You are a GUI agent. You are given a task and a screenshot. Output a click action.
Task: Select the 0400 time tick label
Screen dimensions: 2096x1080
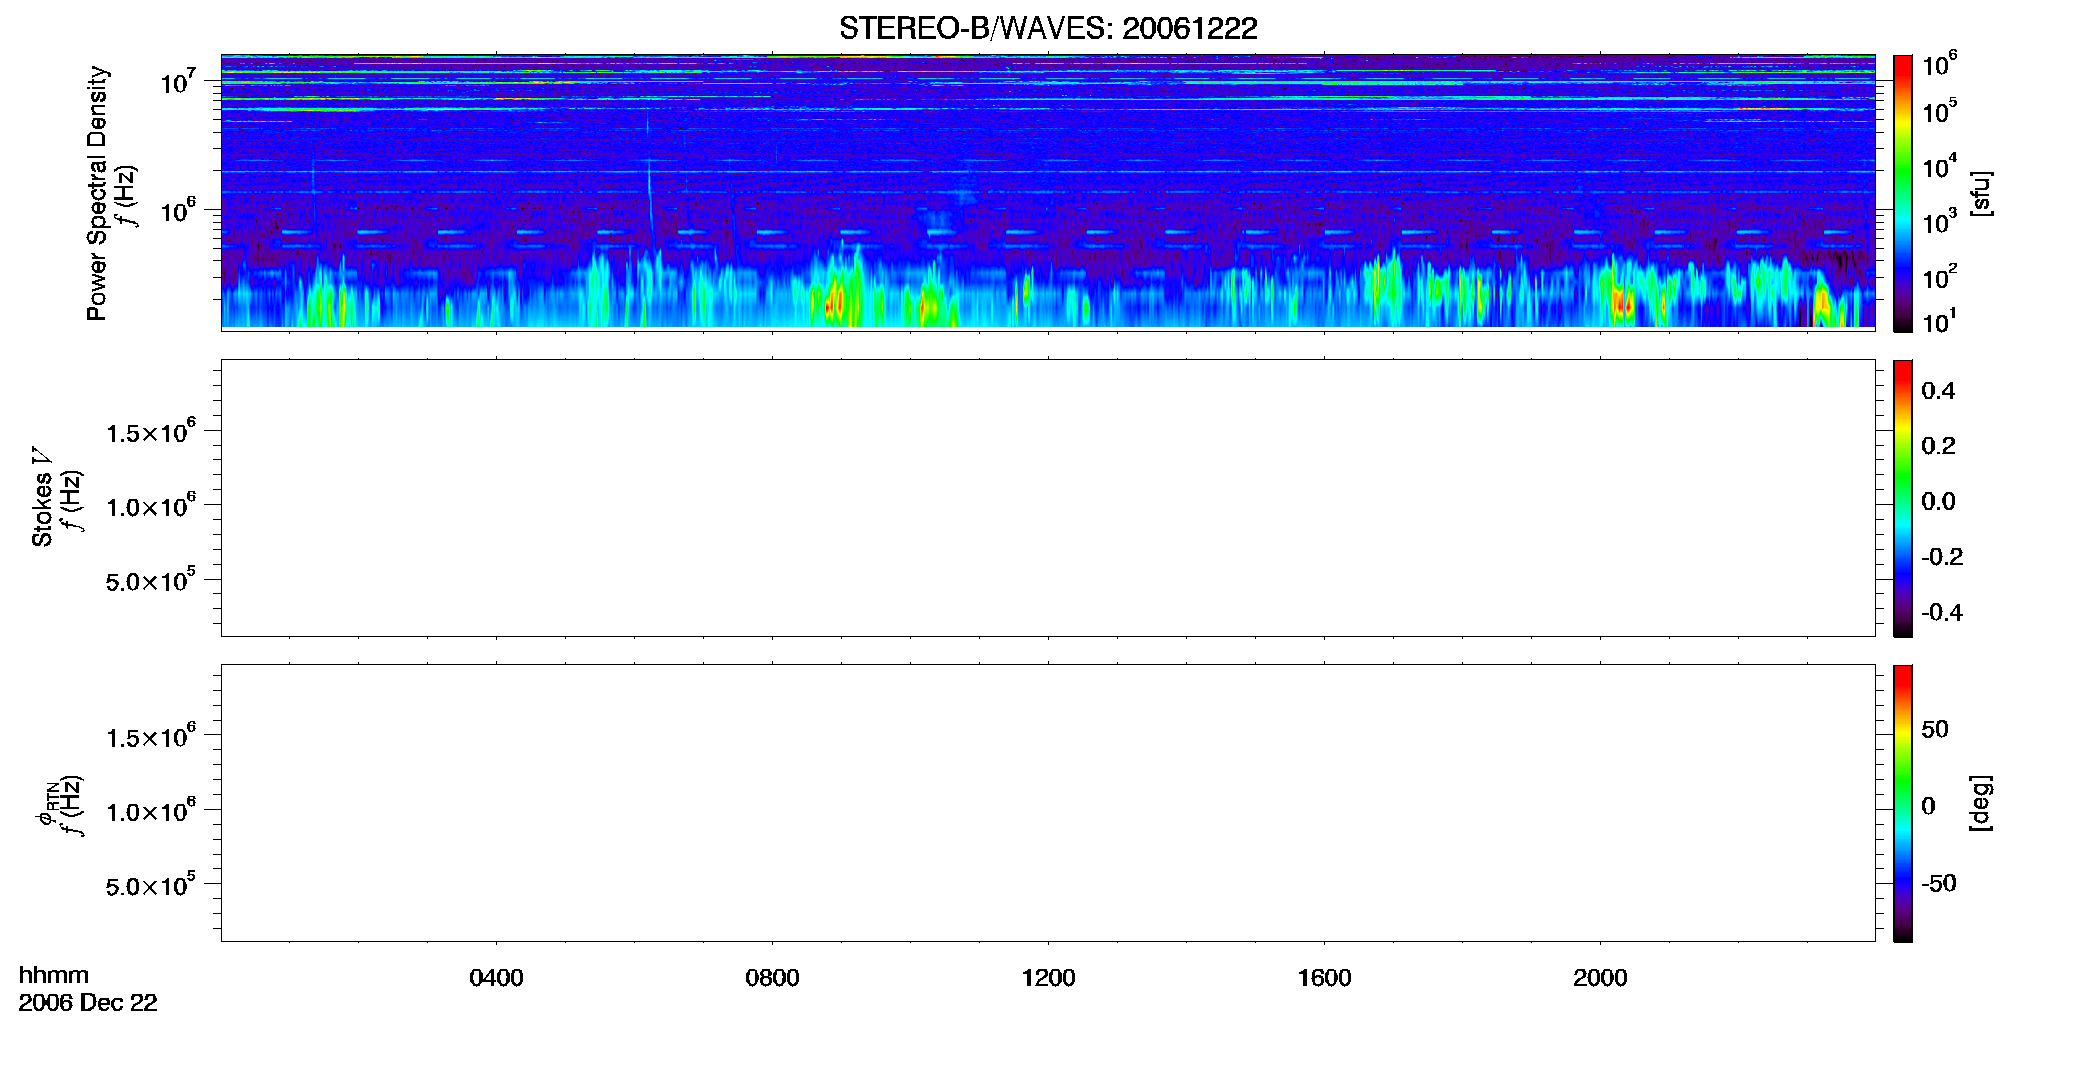pyautogui.click(x=496, y=978)
